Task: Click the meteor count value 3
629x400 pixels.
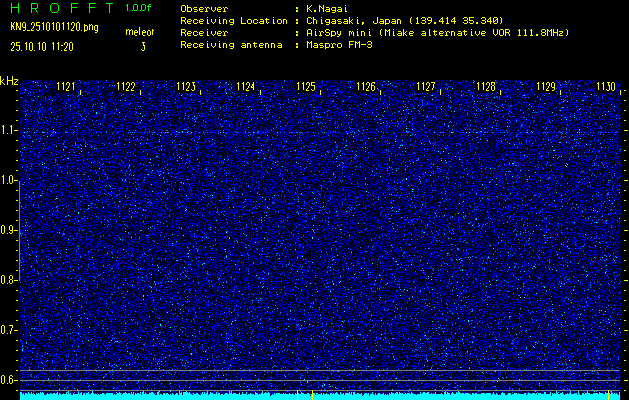Action: pos(143,46)
